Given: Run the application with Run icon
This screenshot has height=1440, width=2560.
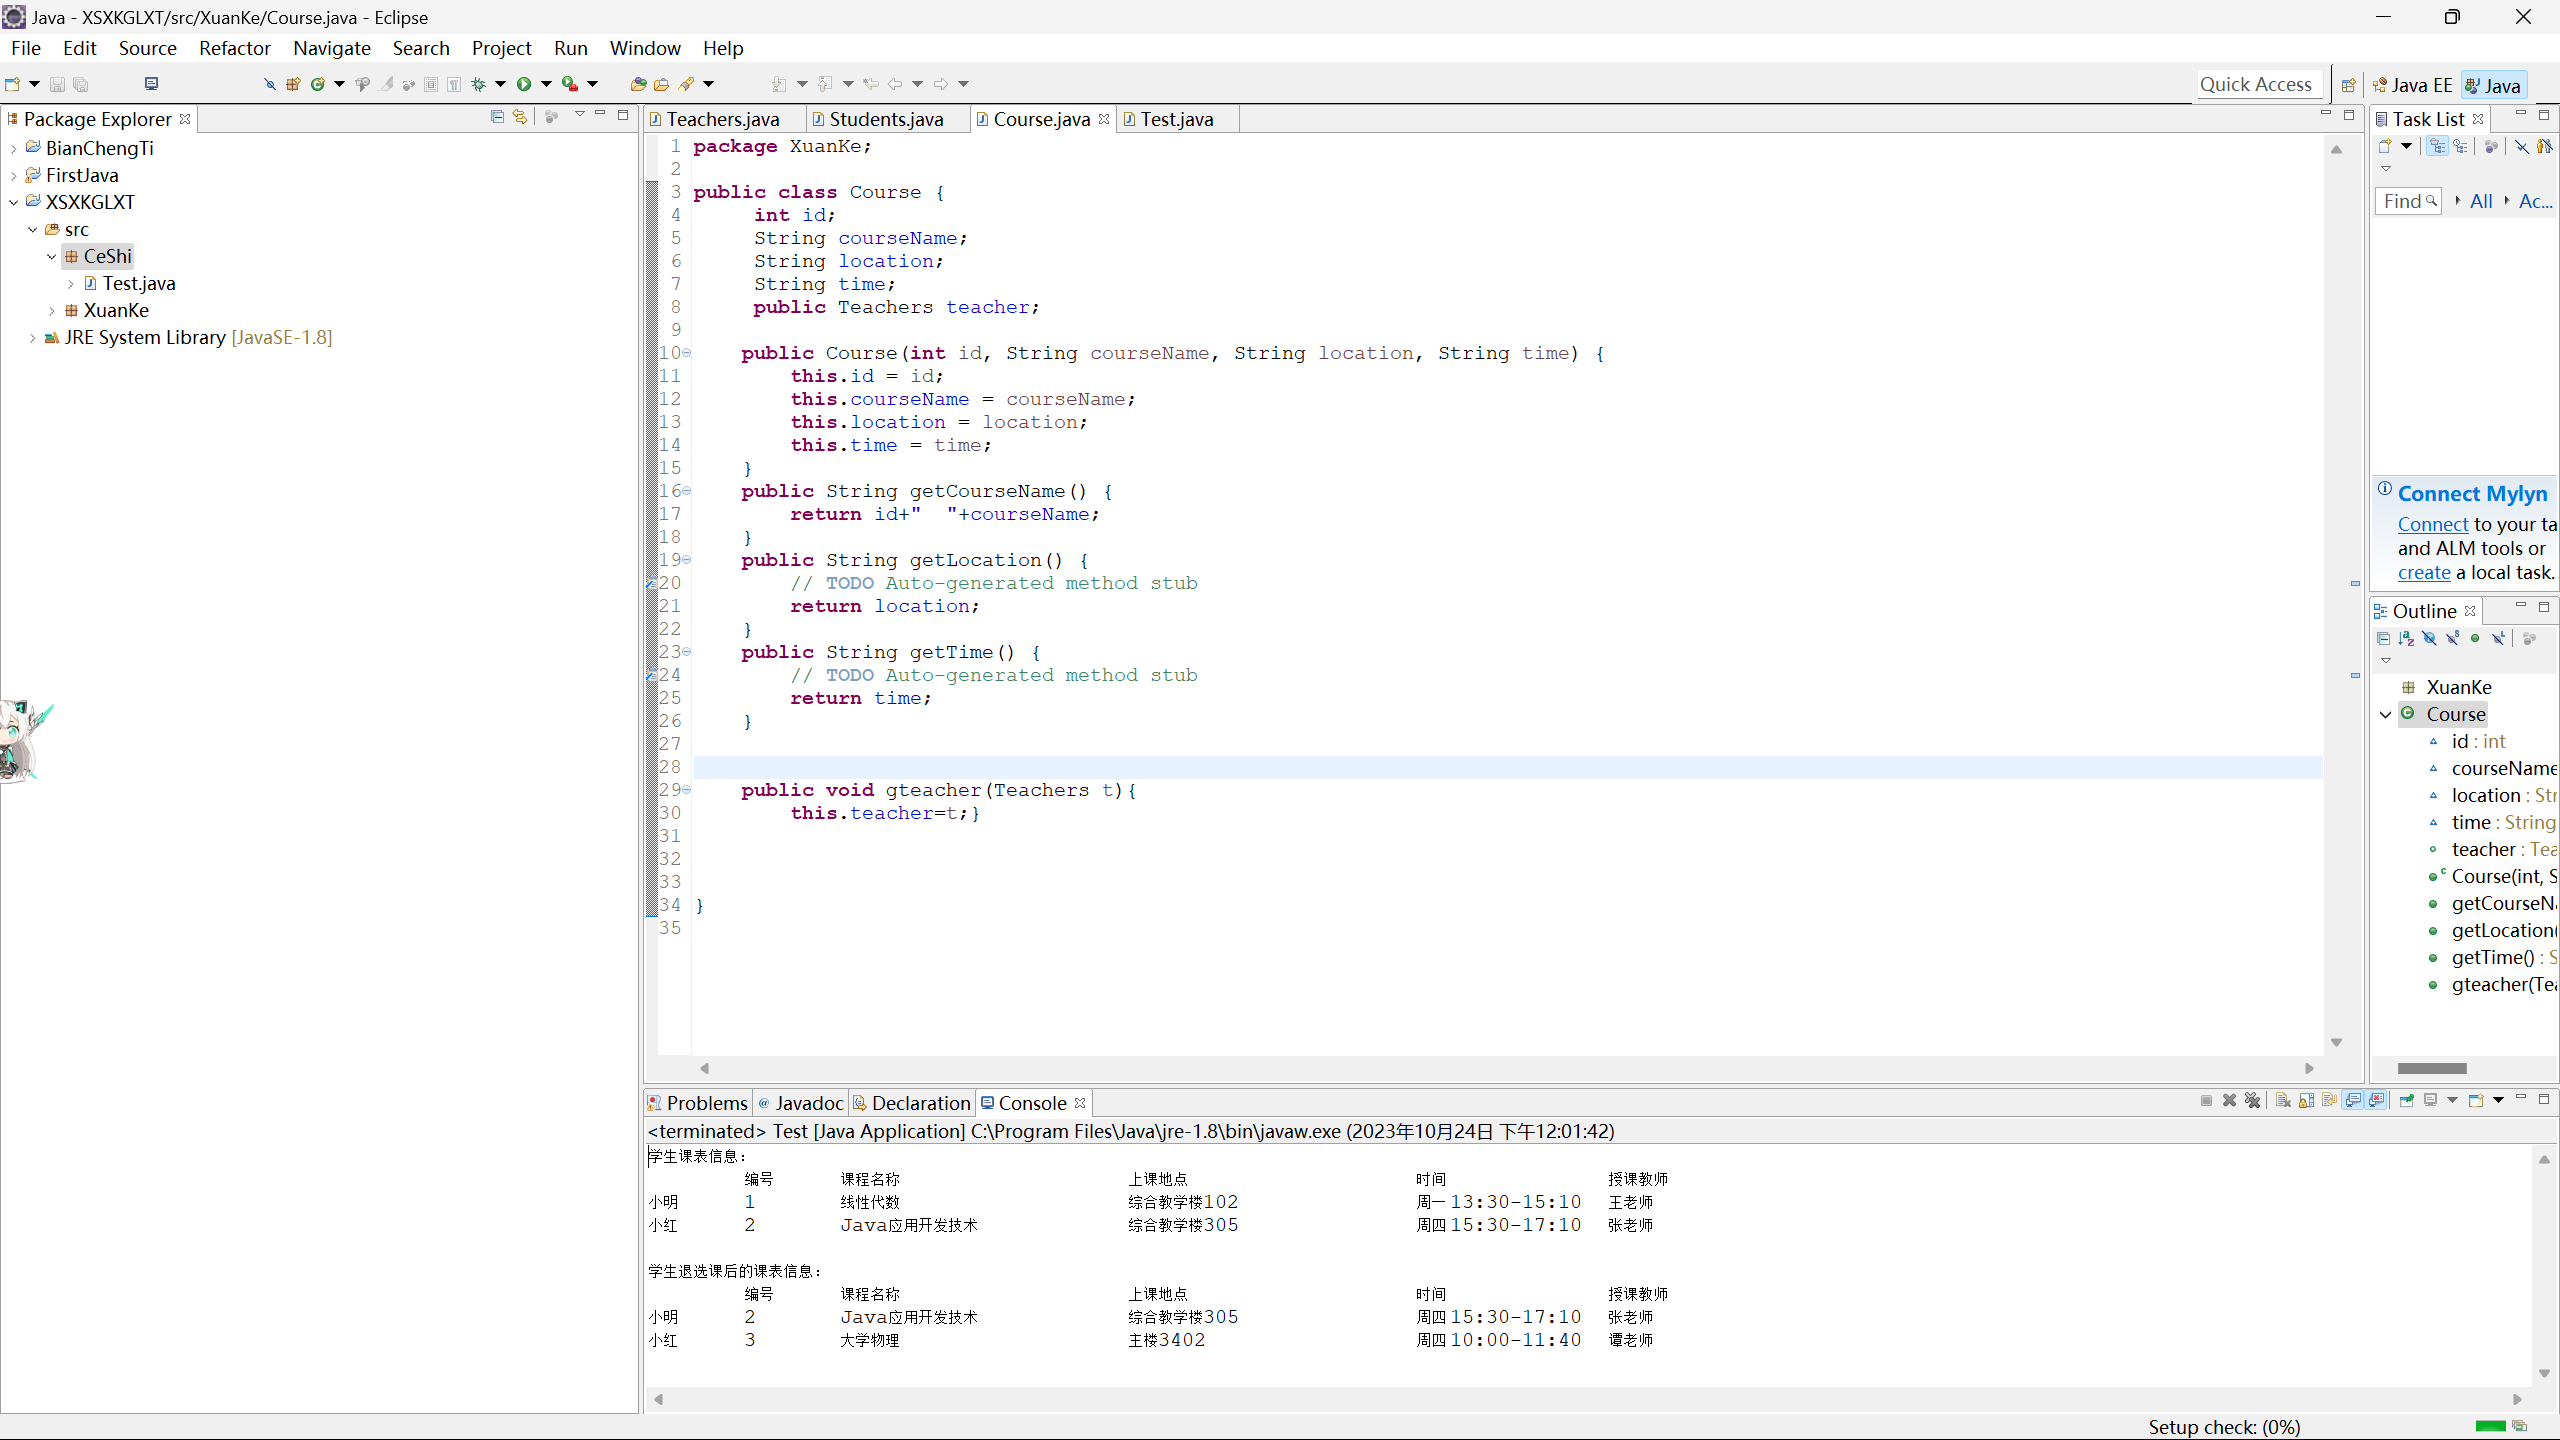Looking at the screenshot, I should pos(523,84).
